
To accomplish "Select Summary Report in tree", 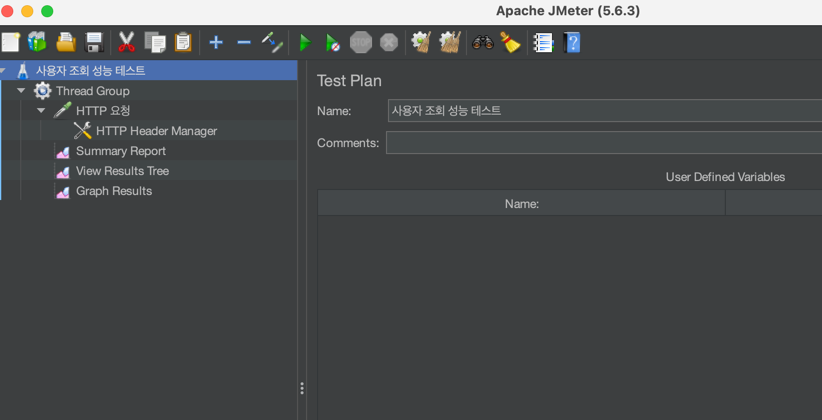I will [x=120, y=151].
